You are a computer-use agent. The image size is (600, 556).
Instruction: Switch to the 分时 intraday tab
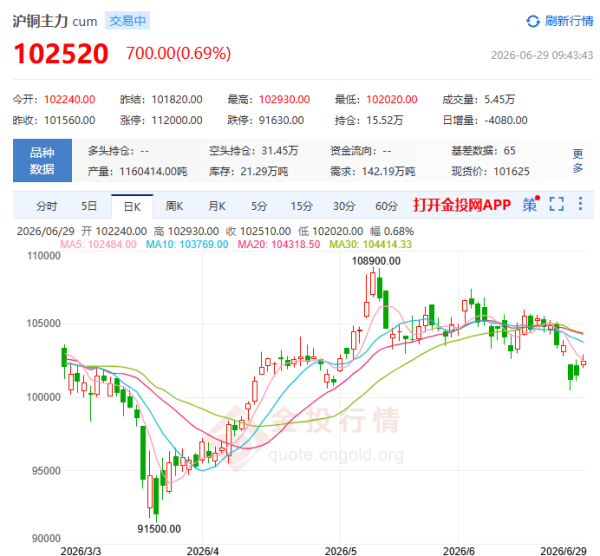tap(47, 206)
